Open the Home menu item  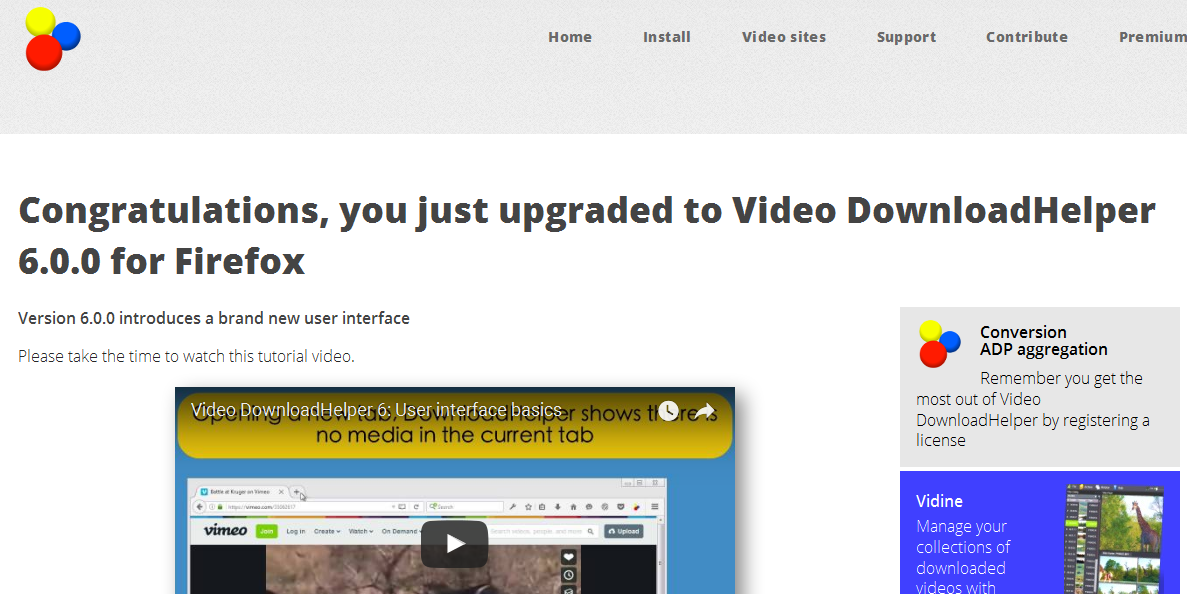click(570, 37)
